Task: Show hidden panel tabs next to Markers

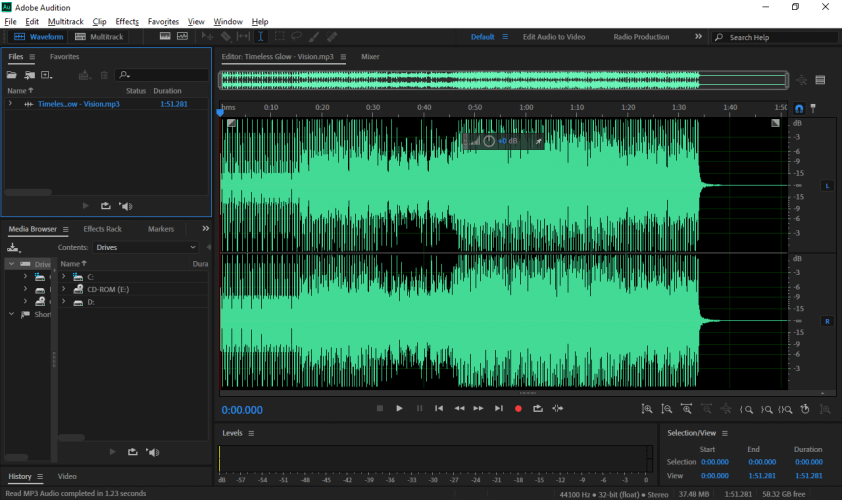Action: pos(206,229)
